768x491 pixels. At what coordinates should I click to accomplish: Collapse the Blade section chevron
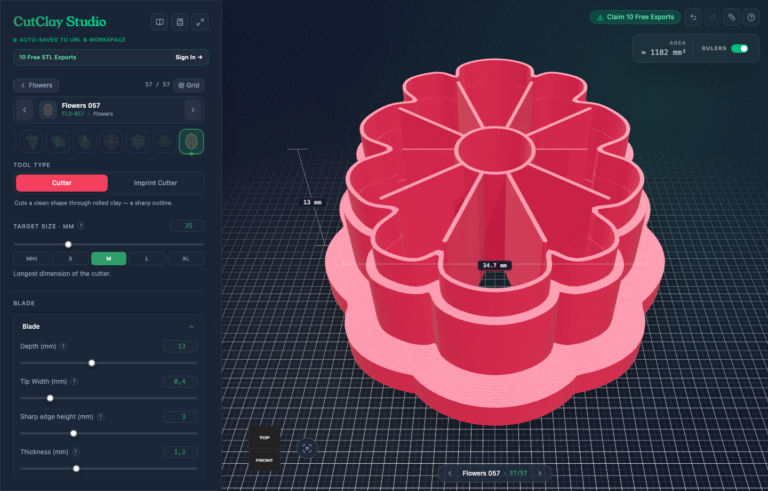(192, 327)
